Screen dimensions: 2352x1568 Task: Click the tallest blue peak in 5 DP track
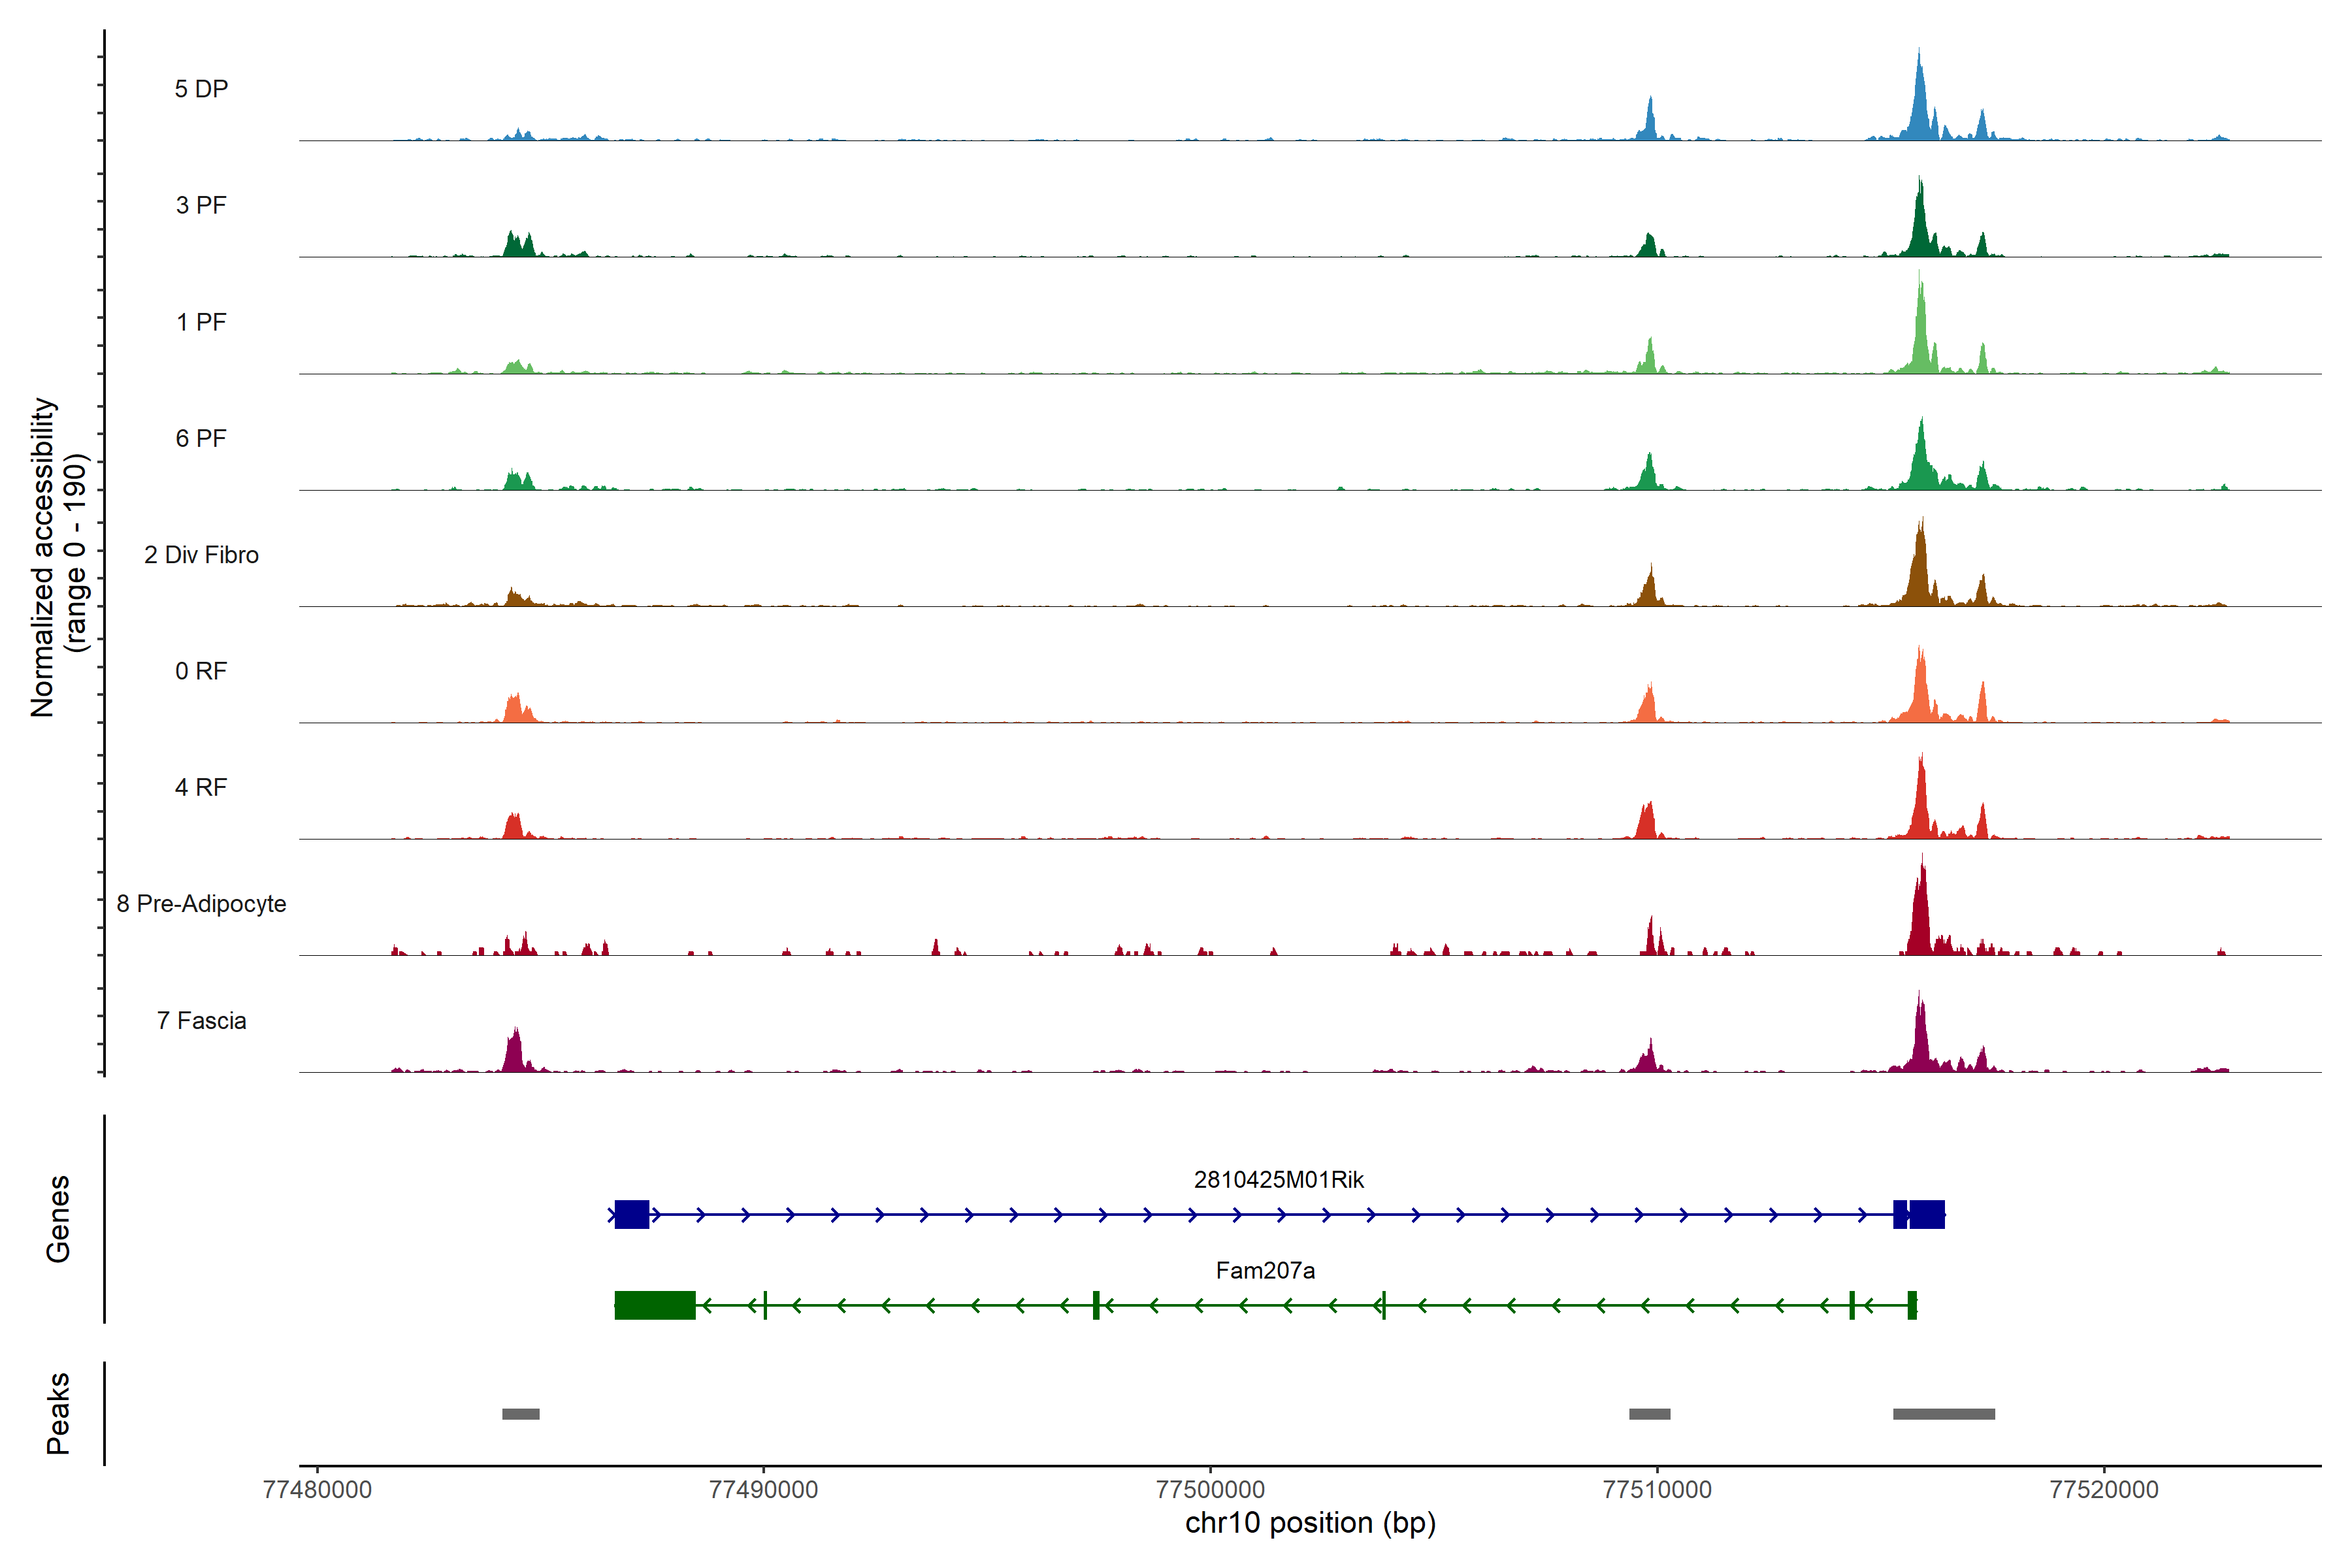click(1918, 100)
